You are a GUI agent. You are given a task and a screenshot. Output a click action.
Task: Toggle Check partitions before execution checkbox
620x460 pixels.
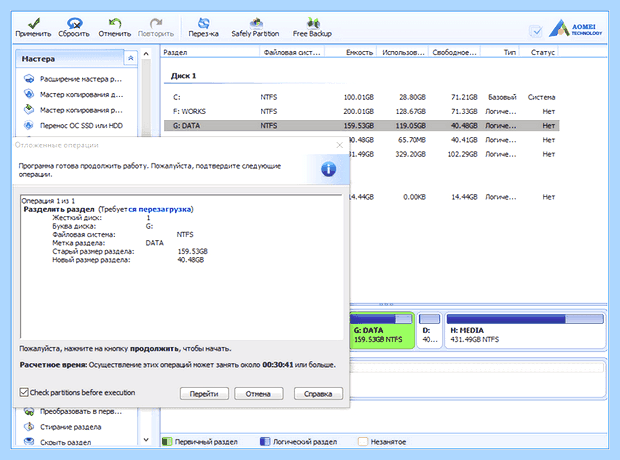tap(24, 392)
